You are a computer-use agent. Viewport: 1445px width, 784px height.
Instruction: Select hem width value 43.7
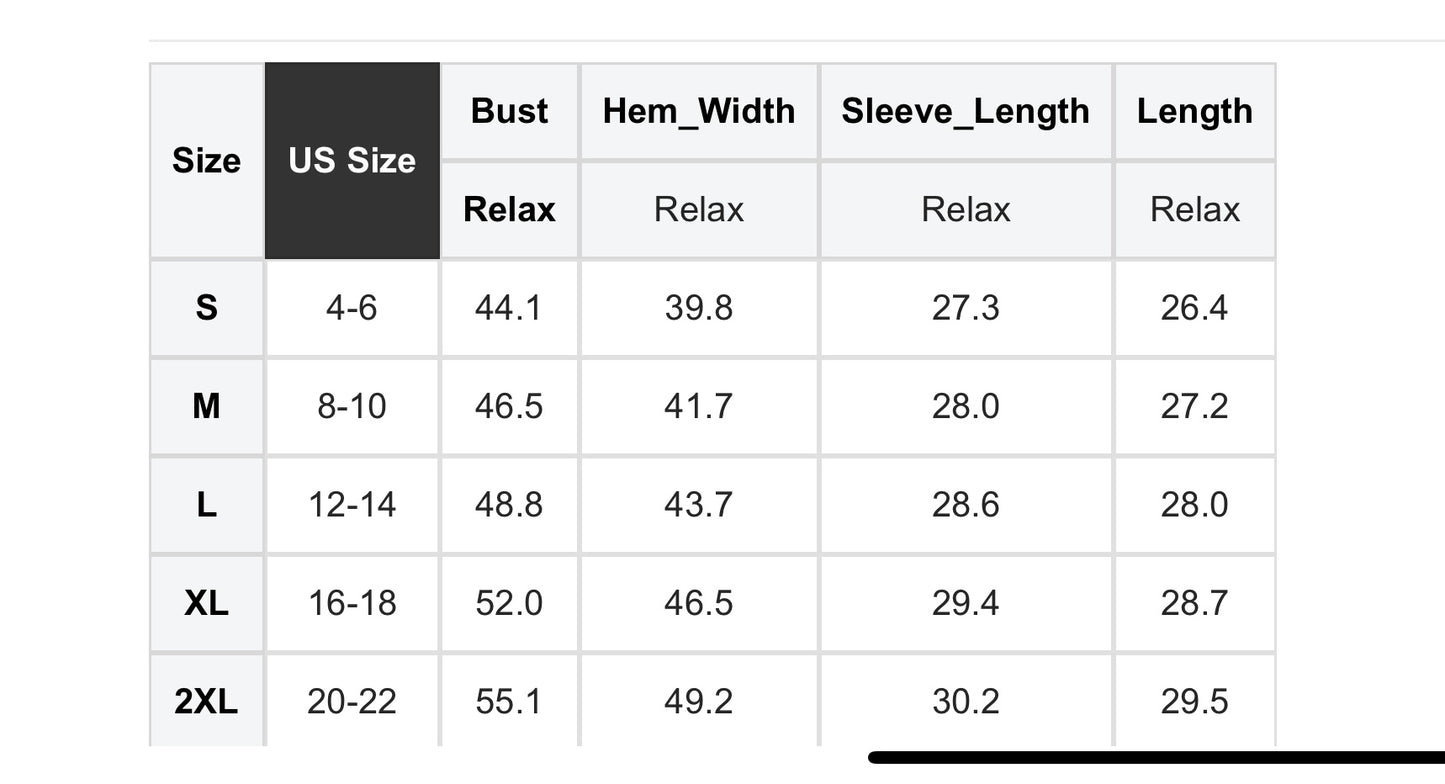(x=699, y=505)
